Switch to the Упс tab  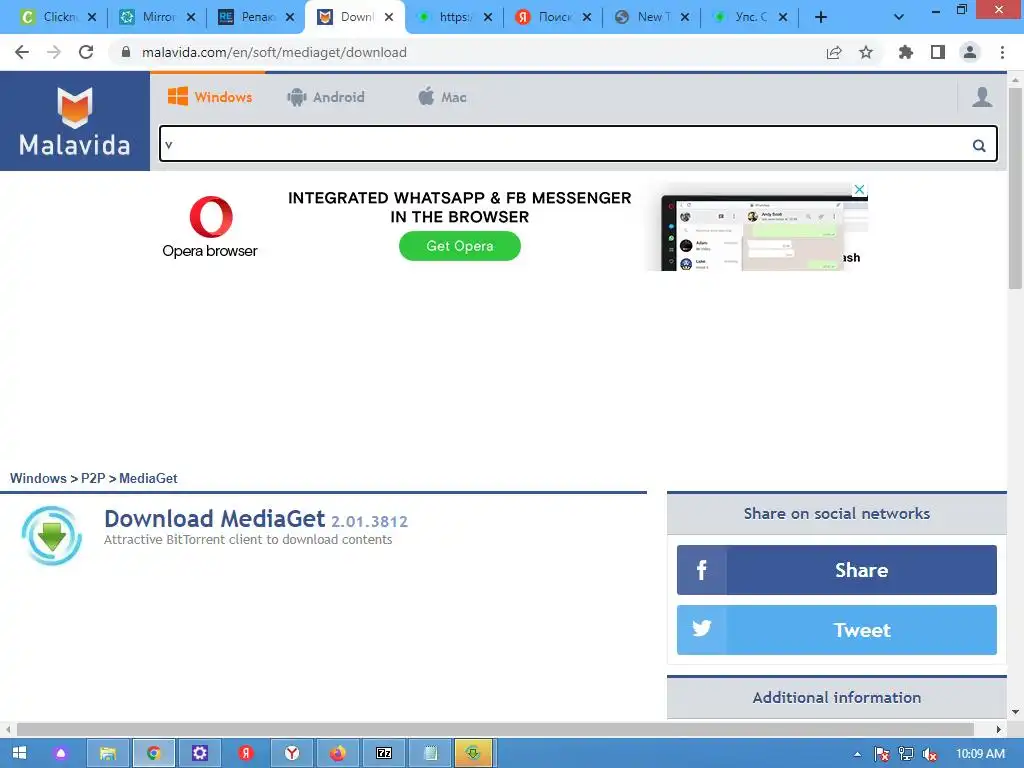point(750,17)
